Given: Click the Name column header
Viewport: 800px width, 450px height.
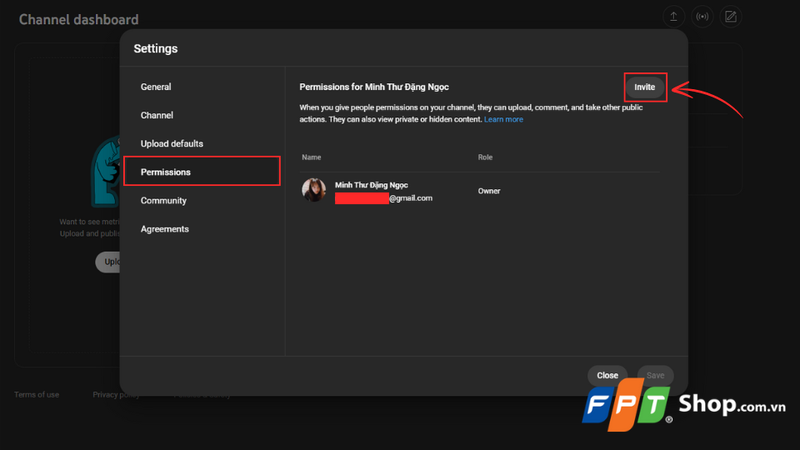Looking at the screenshot, I should point(311,157).
